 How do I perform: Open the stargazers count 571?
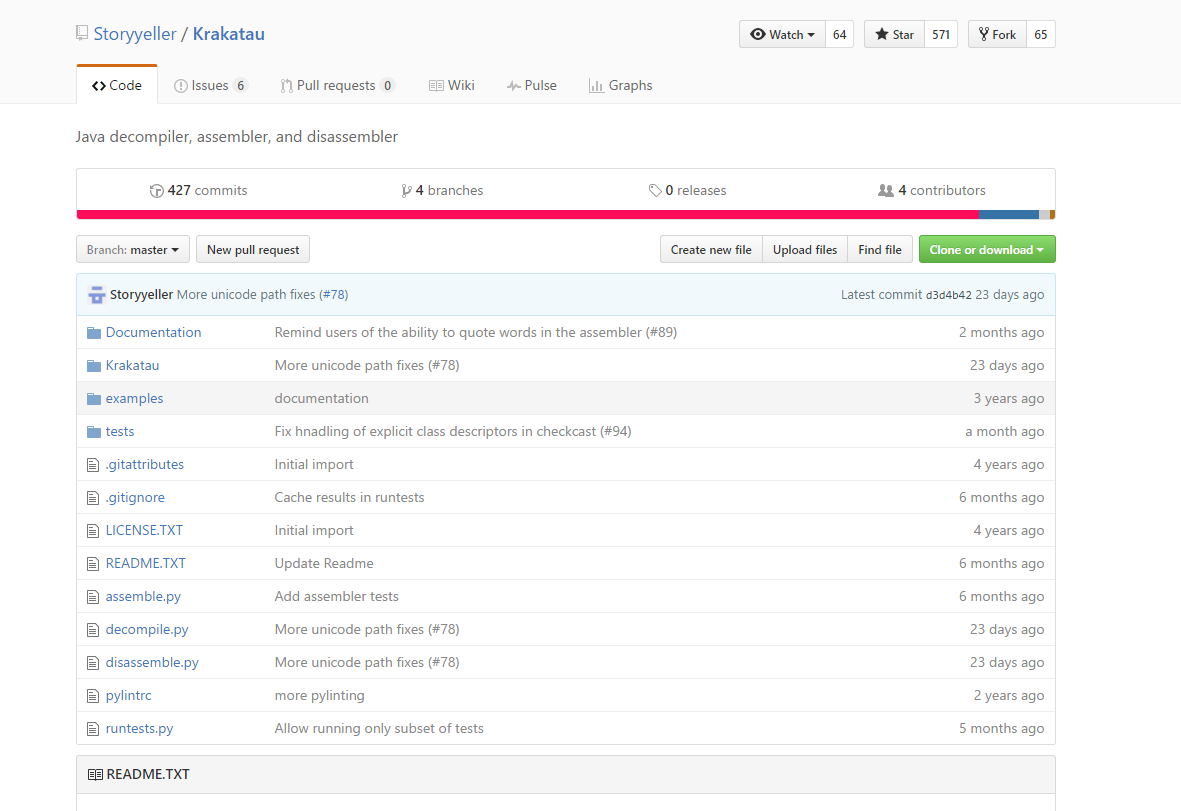[x=941, y=35]
